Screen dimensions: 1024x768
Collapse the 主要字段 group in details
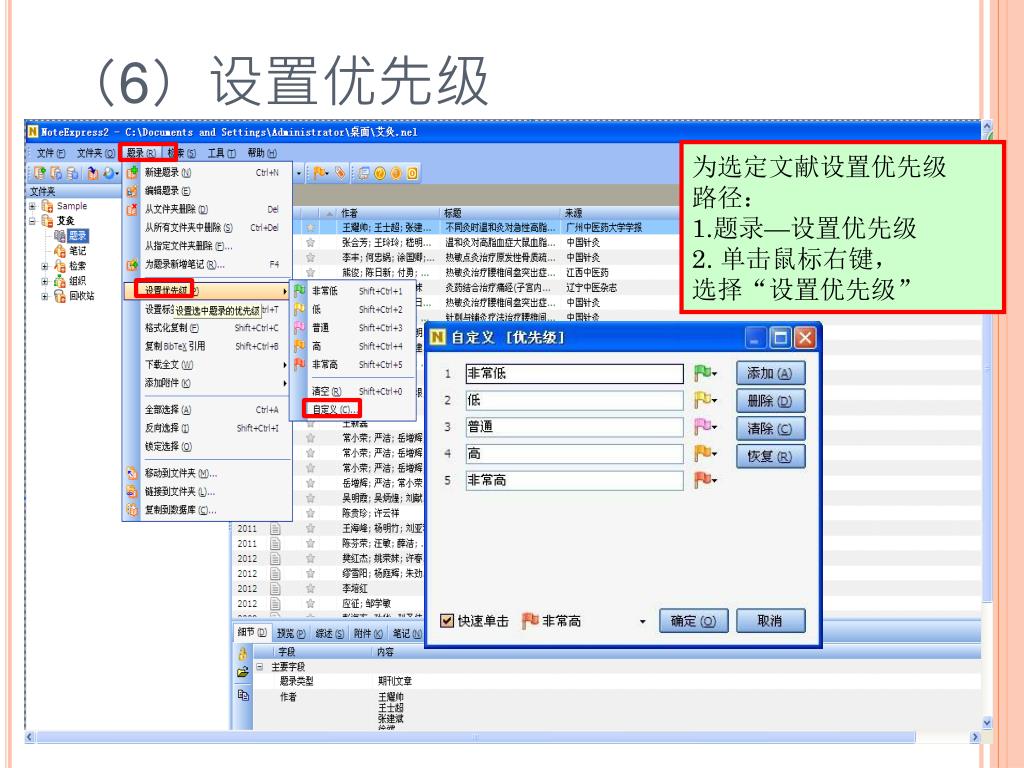coord(259,667)
